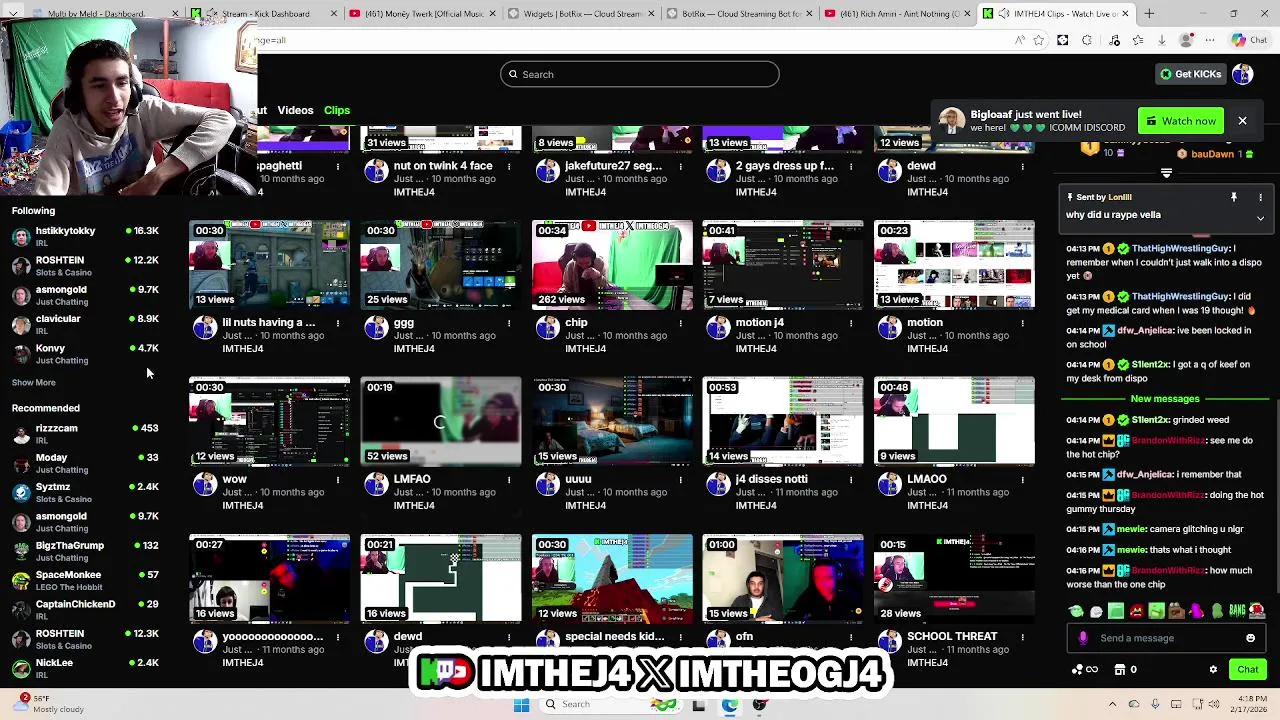The image size is (1280, 720).
Task: Play the 'special needs kid' clip thumbnail
Action: 612,579
